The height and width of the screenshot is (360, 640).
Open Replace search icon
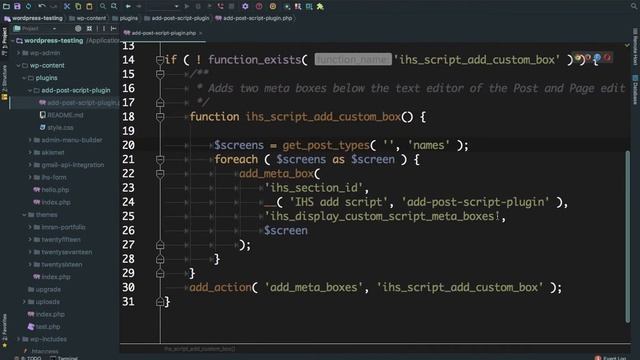point(114,6)
